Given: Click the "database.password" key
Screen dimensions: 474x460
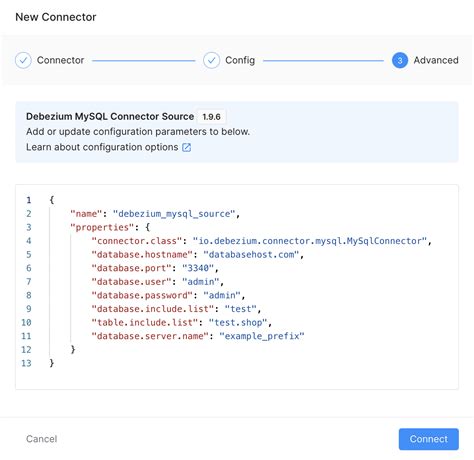Looking at the screenshot, I should click(x=142, y=295).
